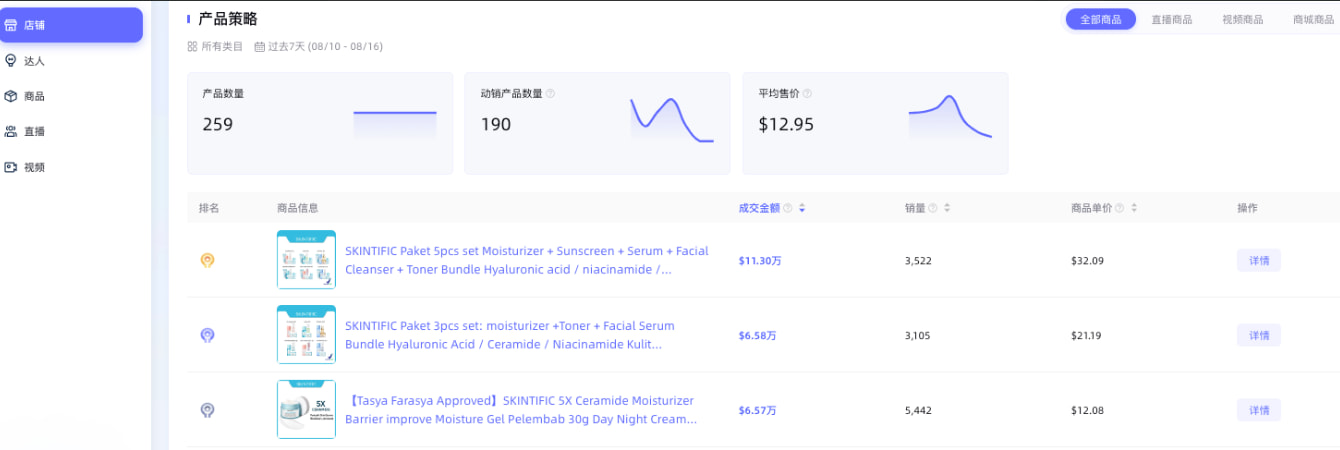Click the 平均售价 trend chart
This screenshot has width=1340, height=450.
point(950,118)
